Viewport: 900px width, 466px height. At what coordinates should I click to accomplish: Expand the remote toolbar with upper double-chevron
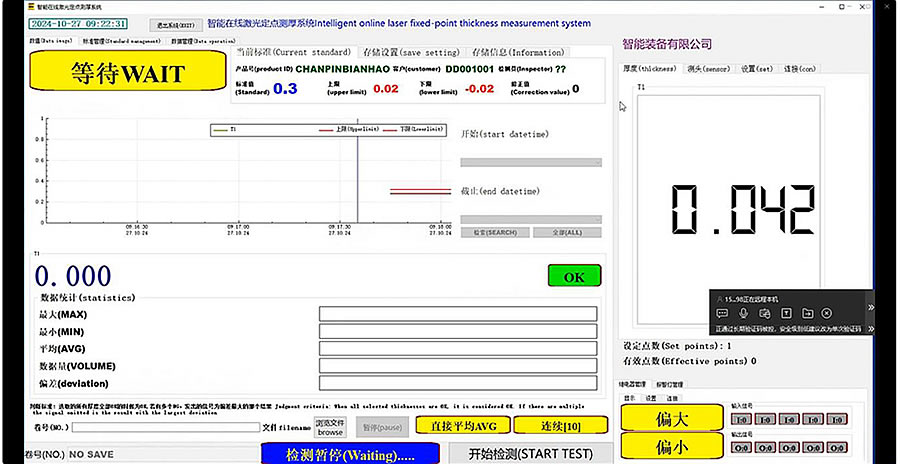(x=870, y=307)
